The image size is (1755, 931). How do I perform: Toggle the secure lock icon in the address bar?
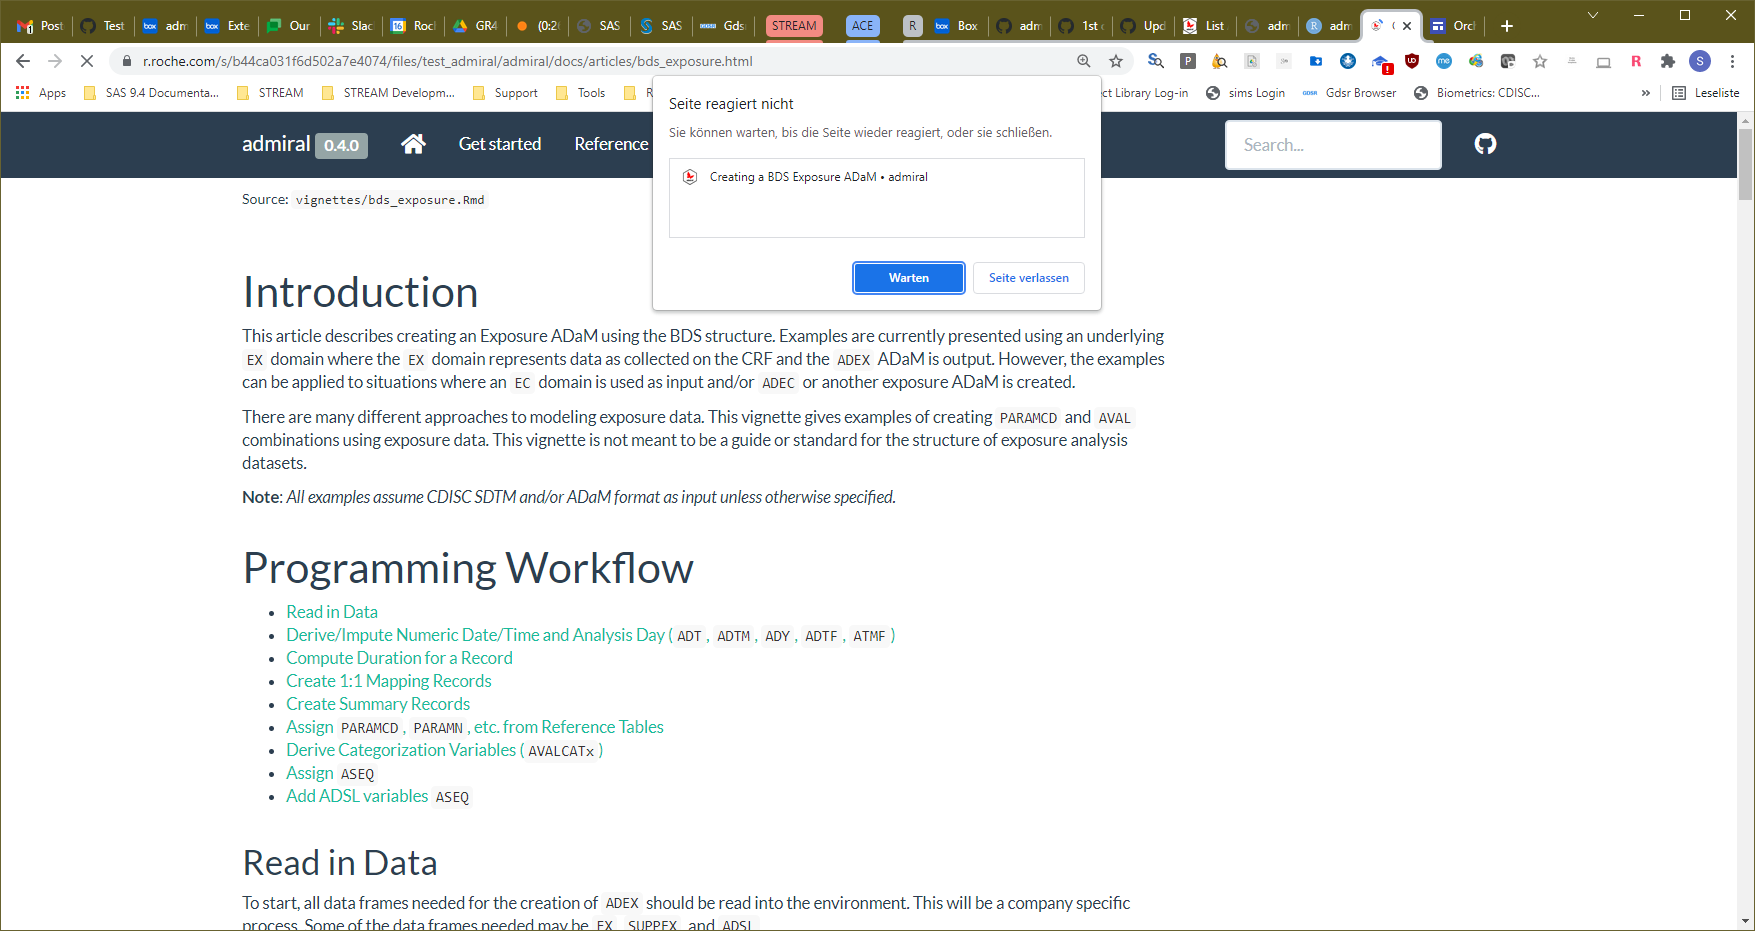(127, 60)
